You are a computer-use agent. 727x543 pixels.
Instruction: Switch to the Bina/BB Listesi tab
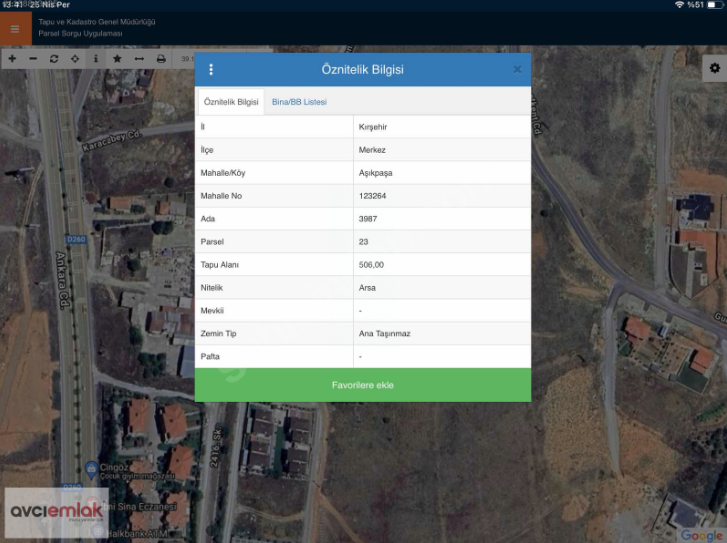tap(299, 102)
